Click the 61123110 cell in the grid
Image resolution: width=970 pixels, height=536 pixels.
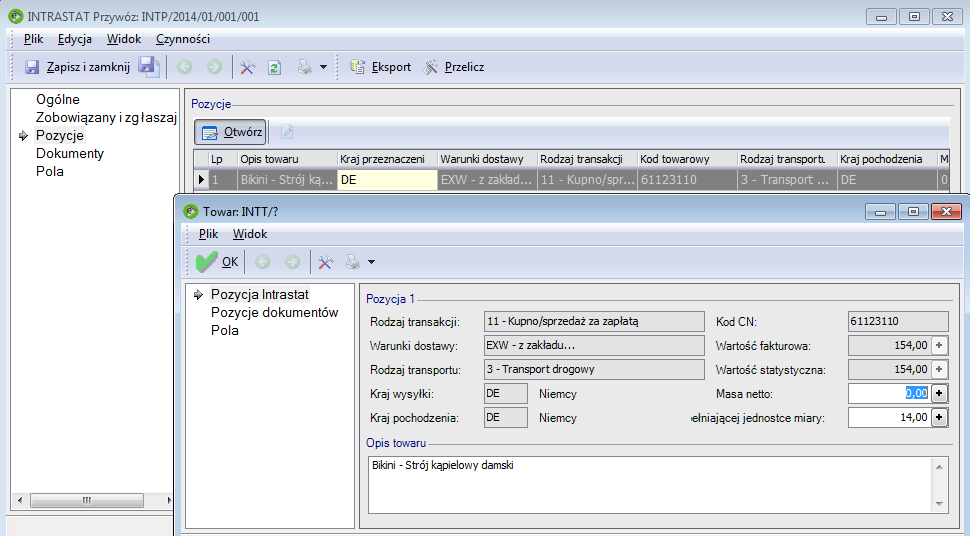tap(687, 180)
